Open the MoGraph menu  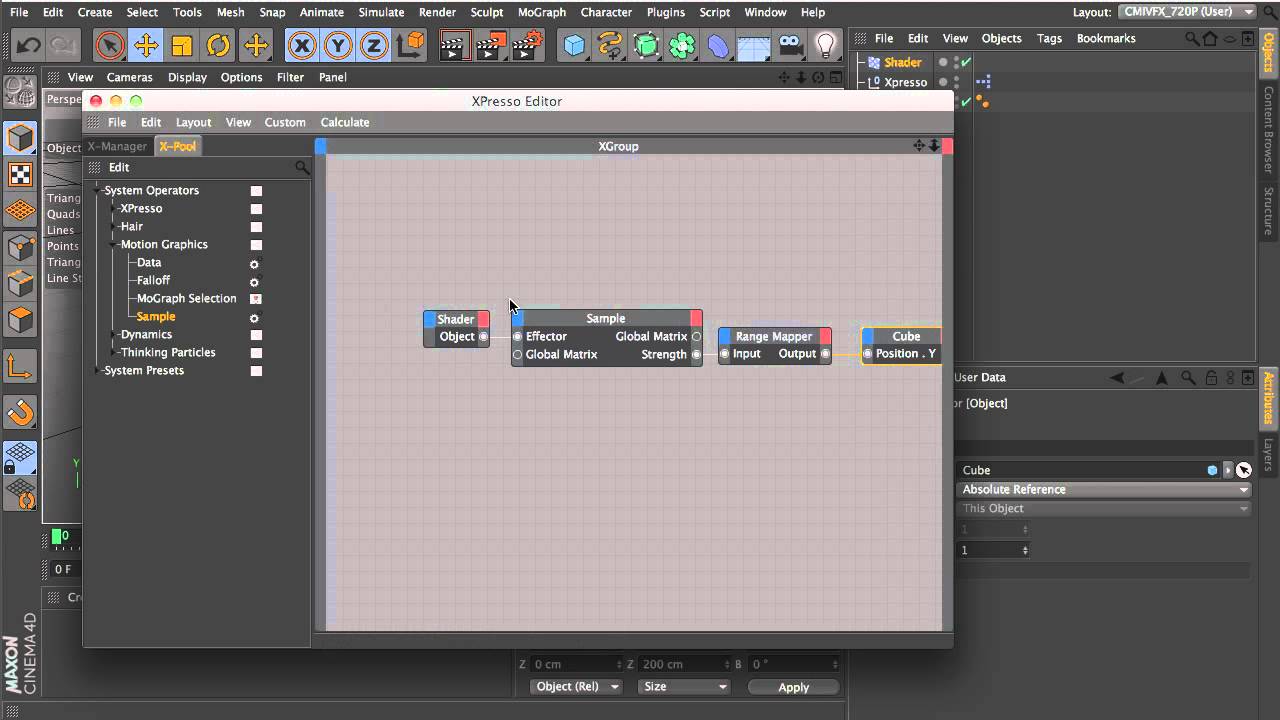click(542, 12)
